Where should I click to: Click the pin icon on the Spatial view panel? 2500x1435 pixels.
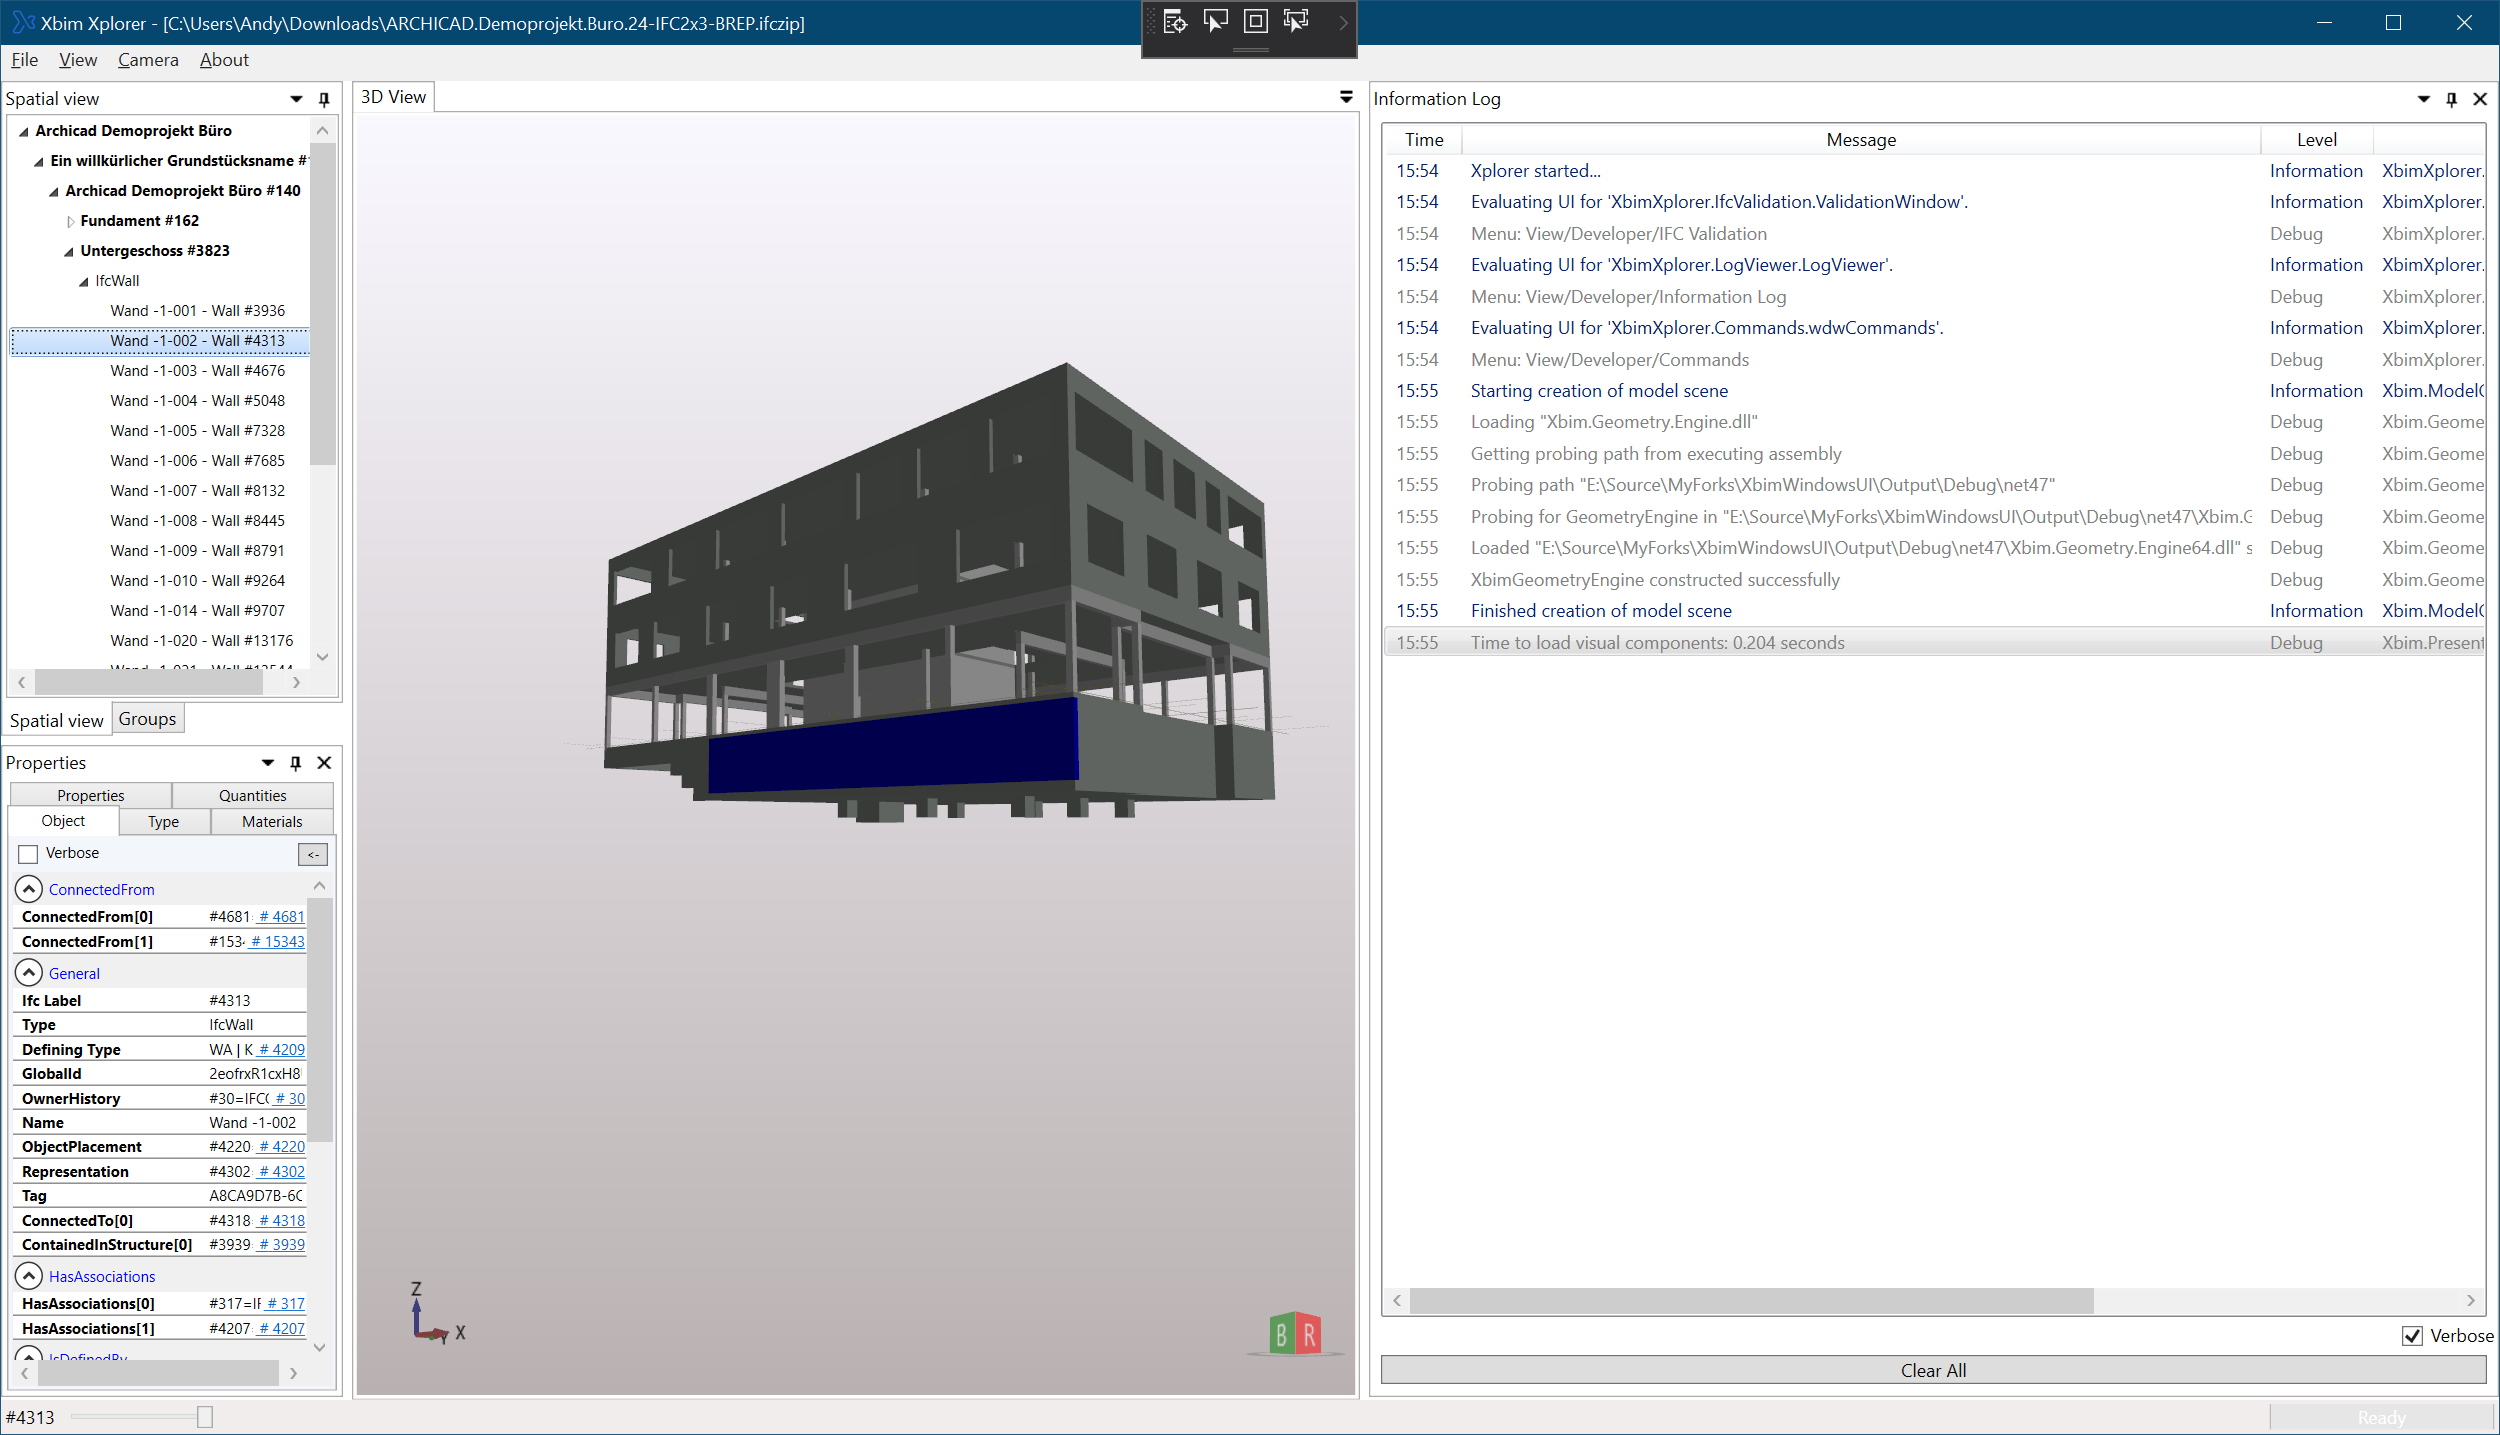[323, 99]
